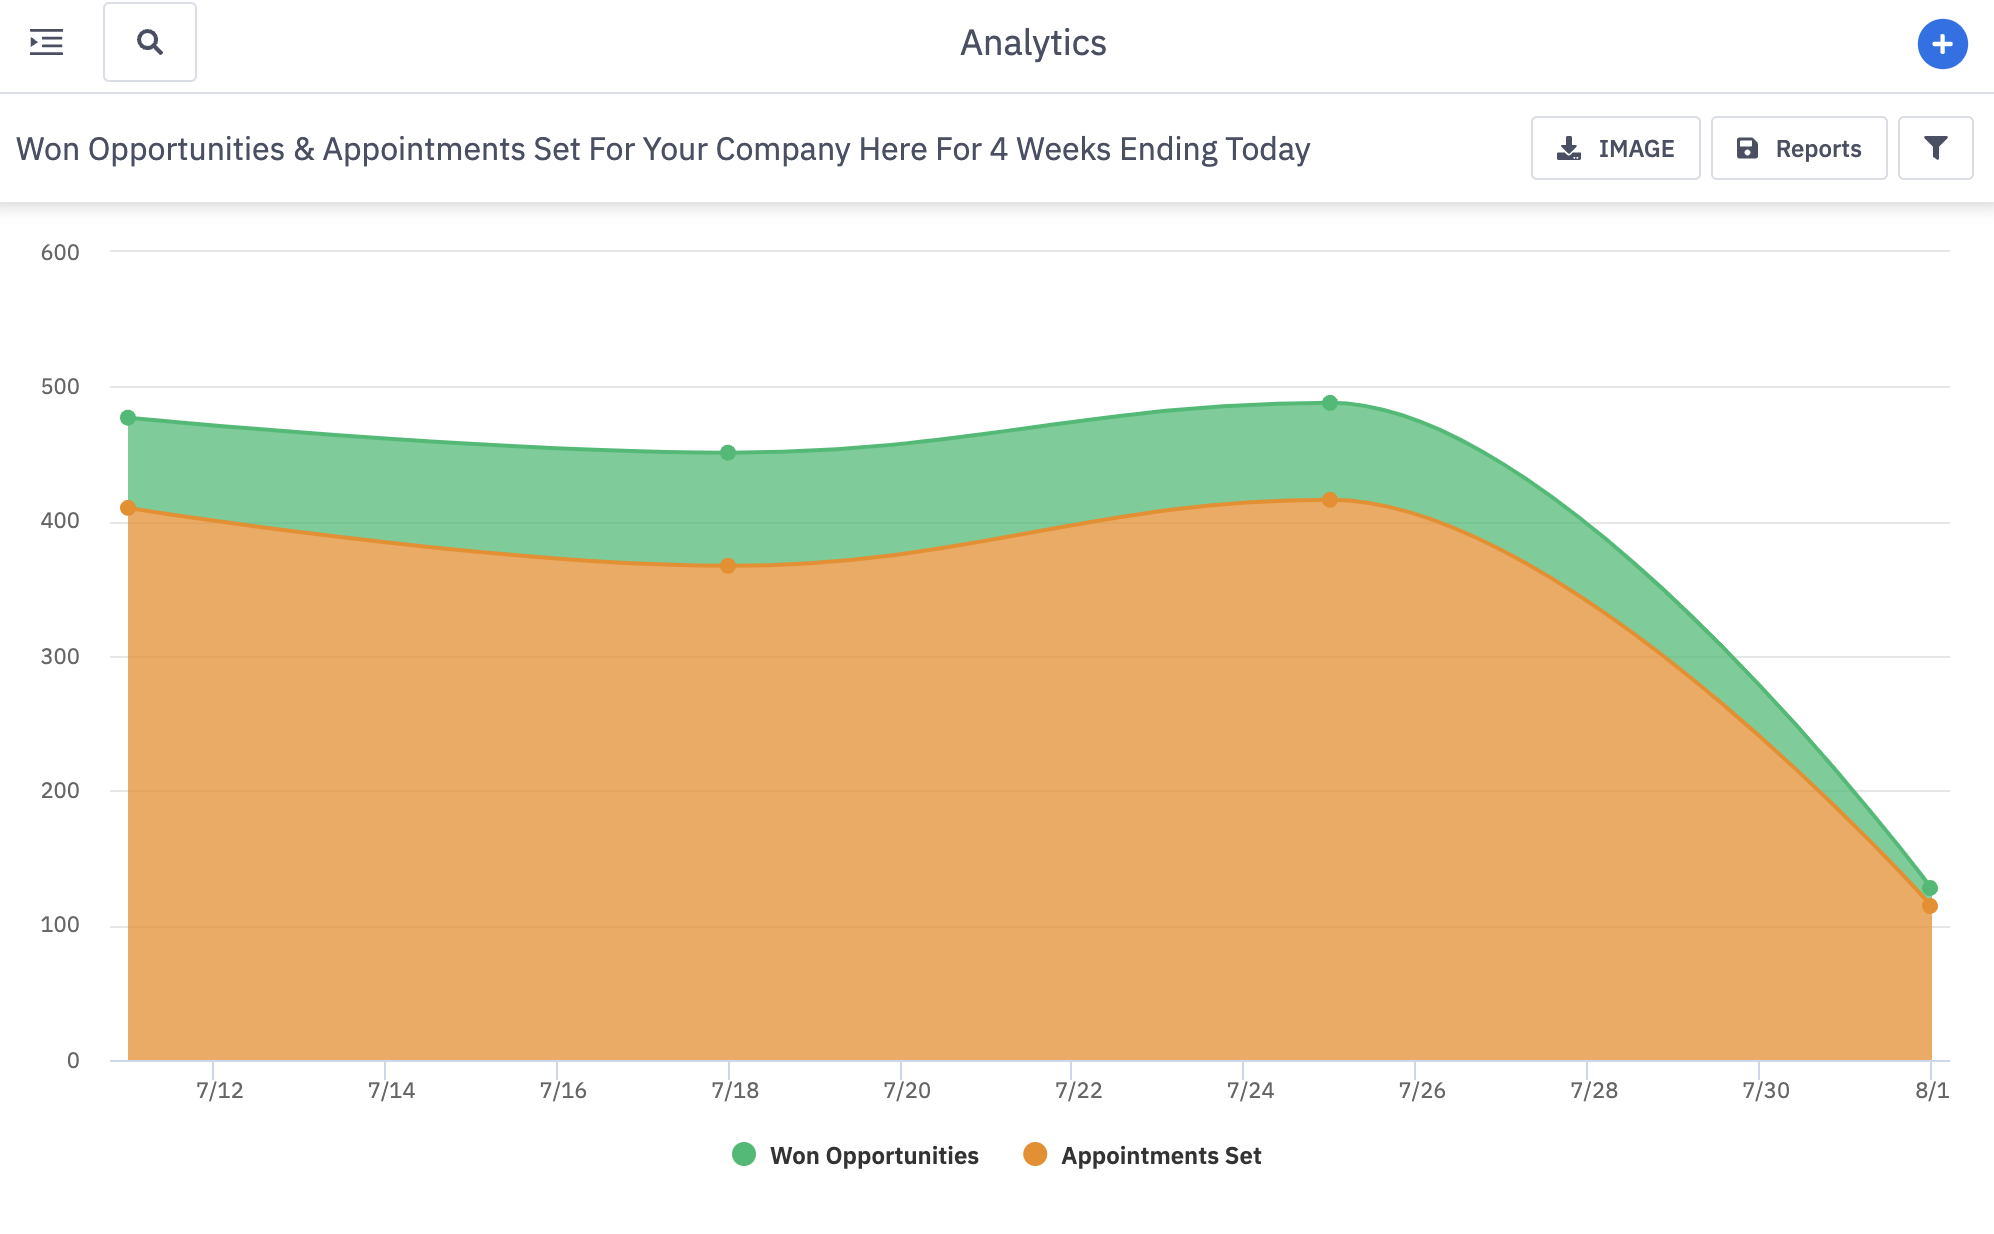This screenshot has height=1234, width=1994.
Task: Open the filter funnel icon
Action: (x=1935, y=149)
